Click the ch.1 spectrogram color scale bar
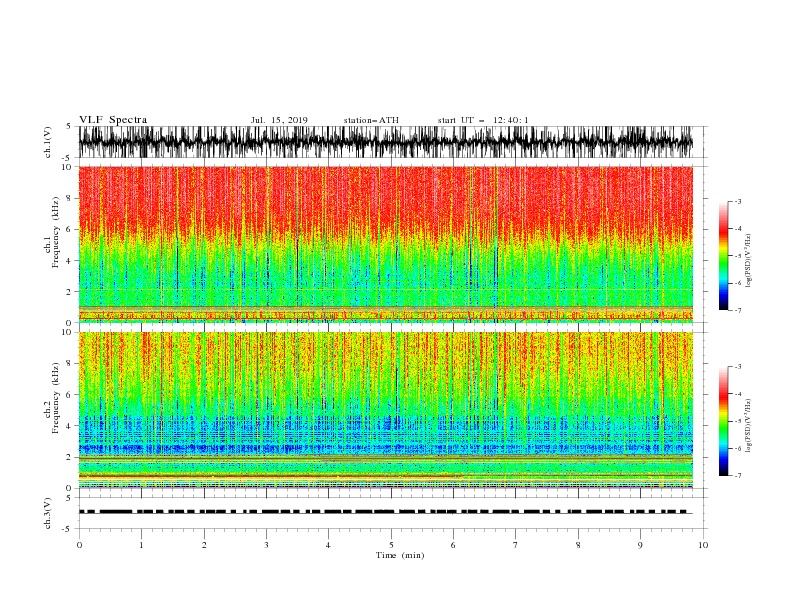This screenshot has height=612, width=792. 723,256
